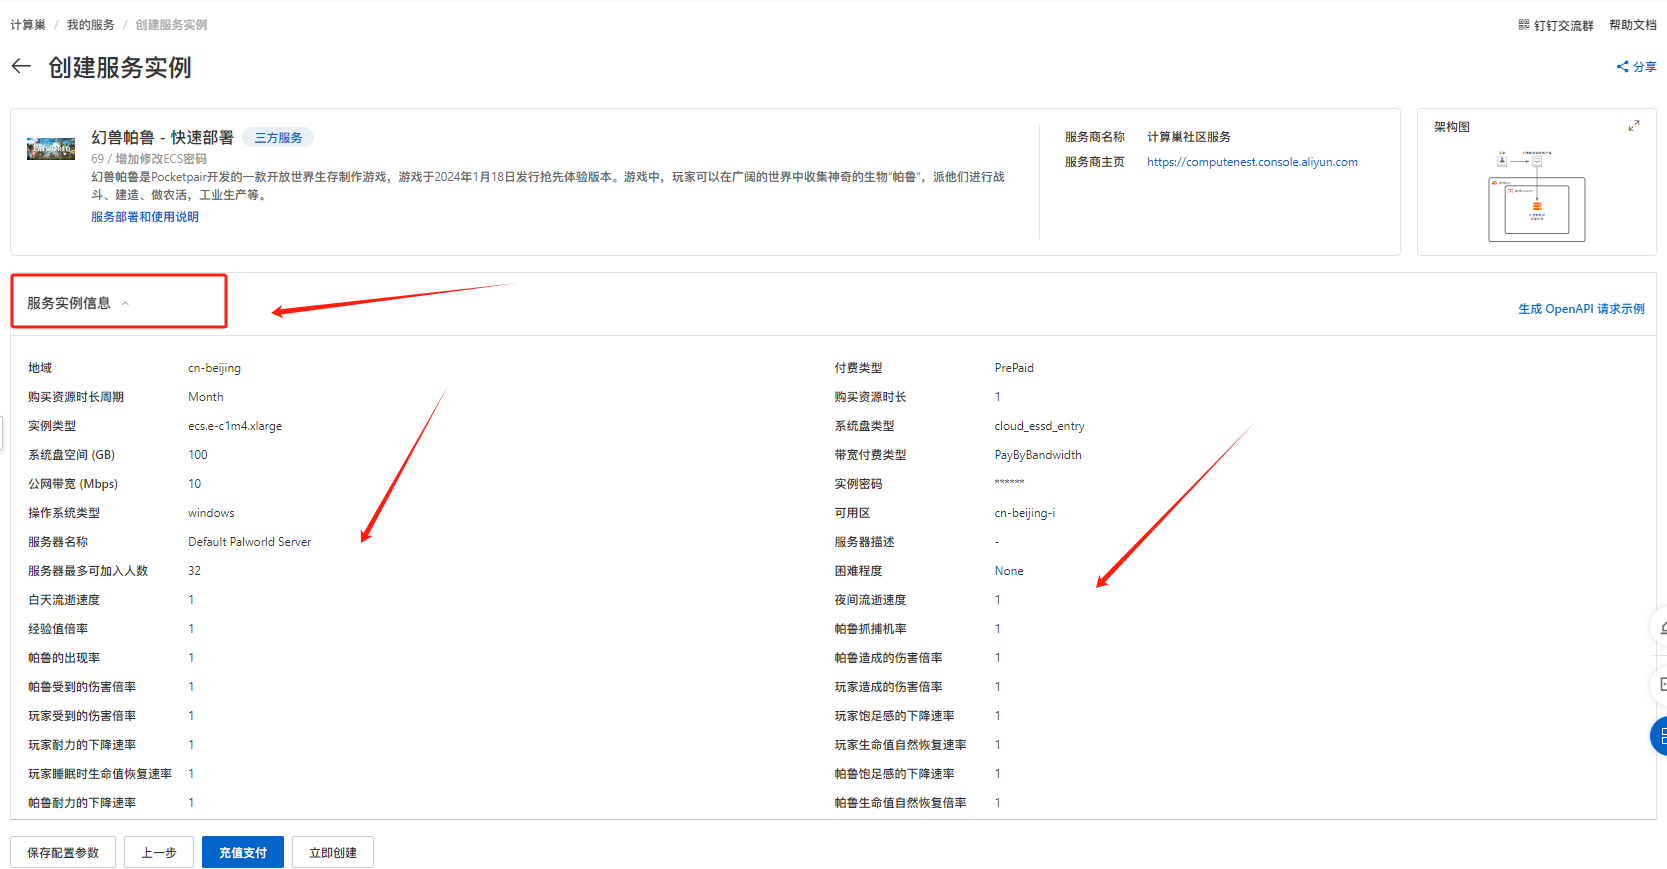Select the PayByBandwidth value
1667x869 pixels.
pyautogui.click(x=1038, y=455)
